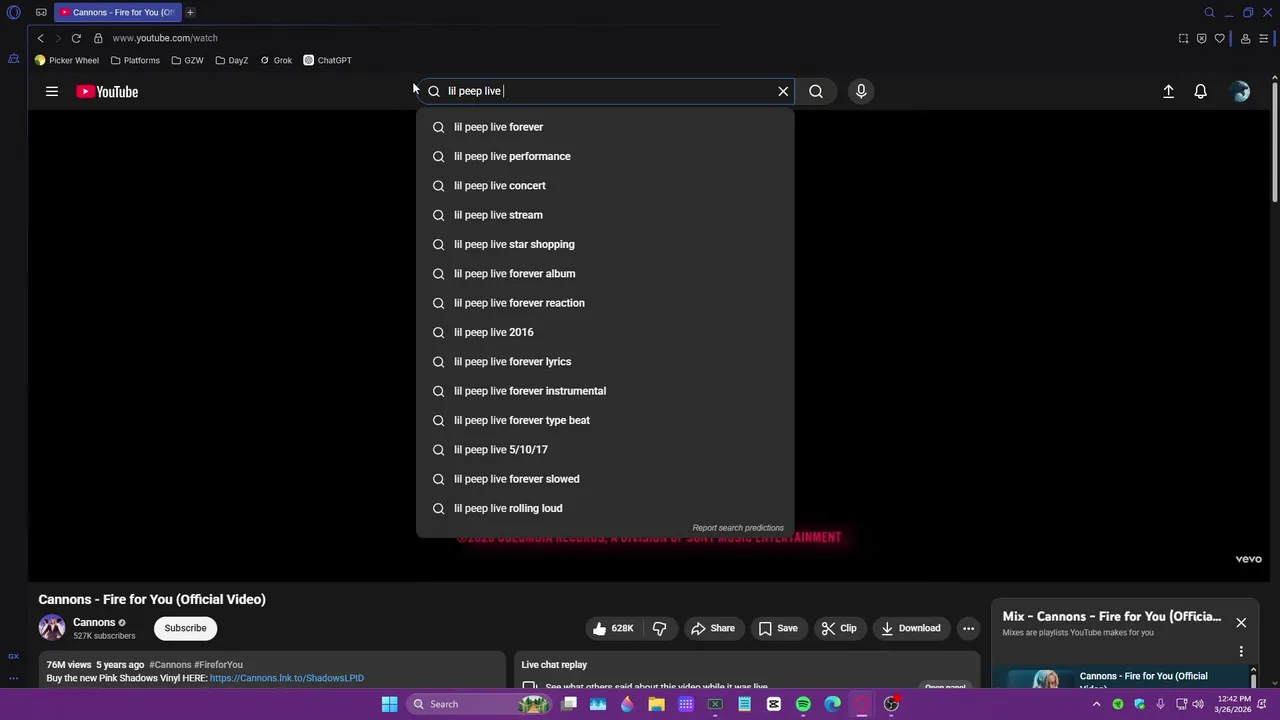Select suggestion 'lil peep live forever album'

[605, 274]
